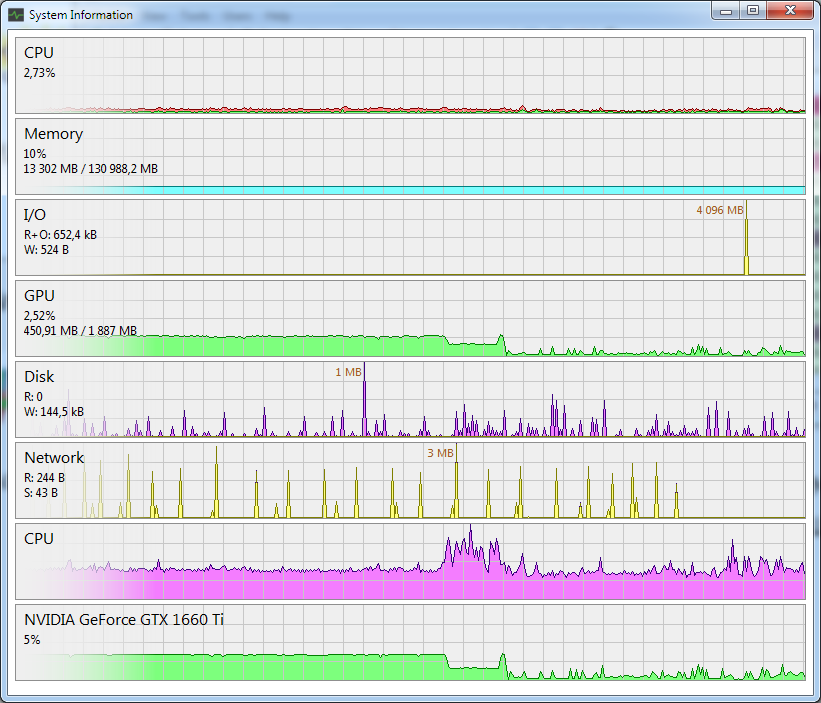Click the 2,73% CPU usage value
The height and width of the screenshot is (703, 821).
[39, 73]
